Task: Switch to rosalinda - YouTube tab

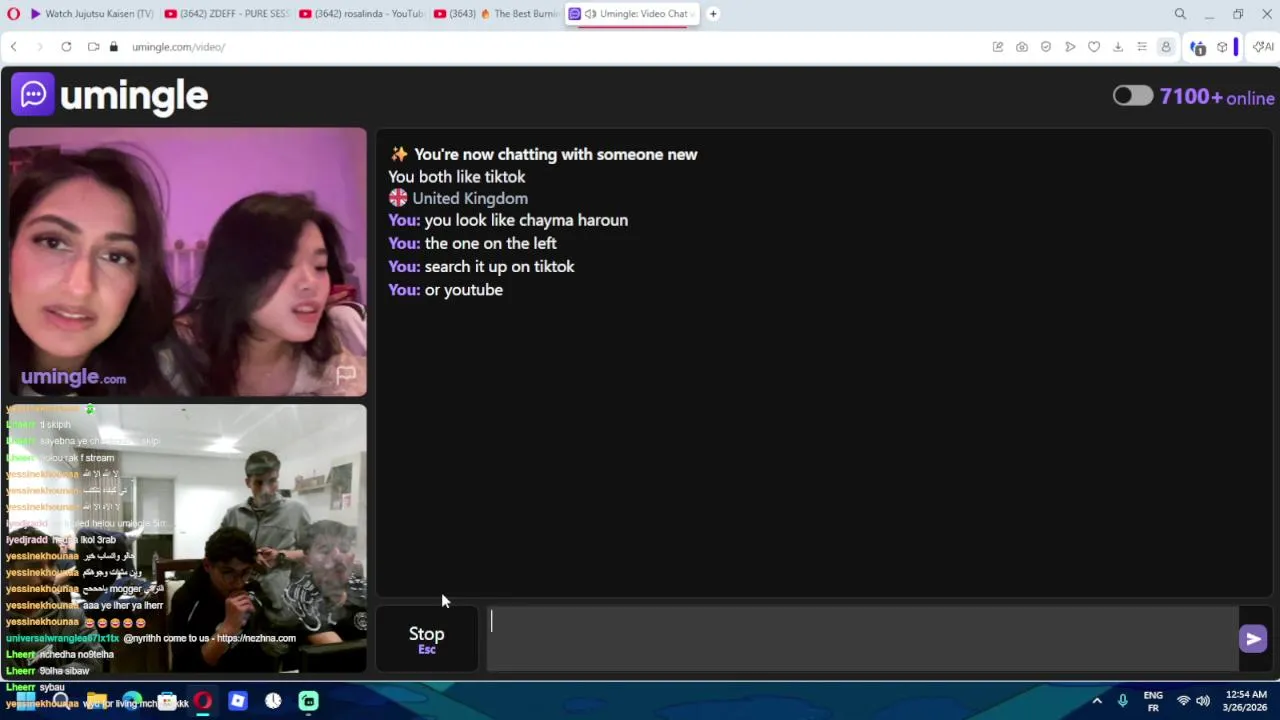Action: coord(361,14)
